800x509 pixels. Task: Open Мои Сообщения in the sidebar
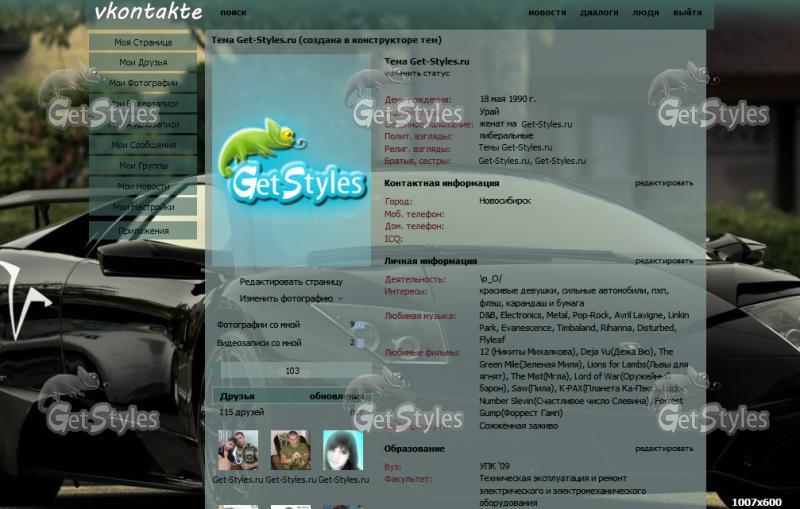pyautogui.click(x=143, y=145)
